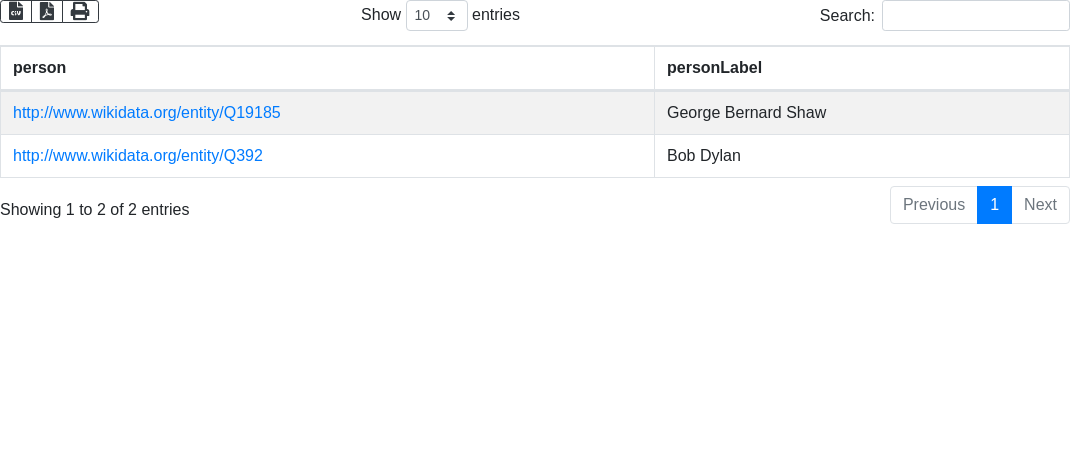Select the George Bernard Shaw cell
The height and width of the screenshot is (450, 1070).
click(746, 113)
